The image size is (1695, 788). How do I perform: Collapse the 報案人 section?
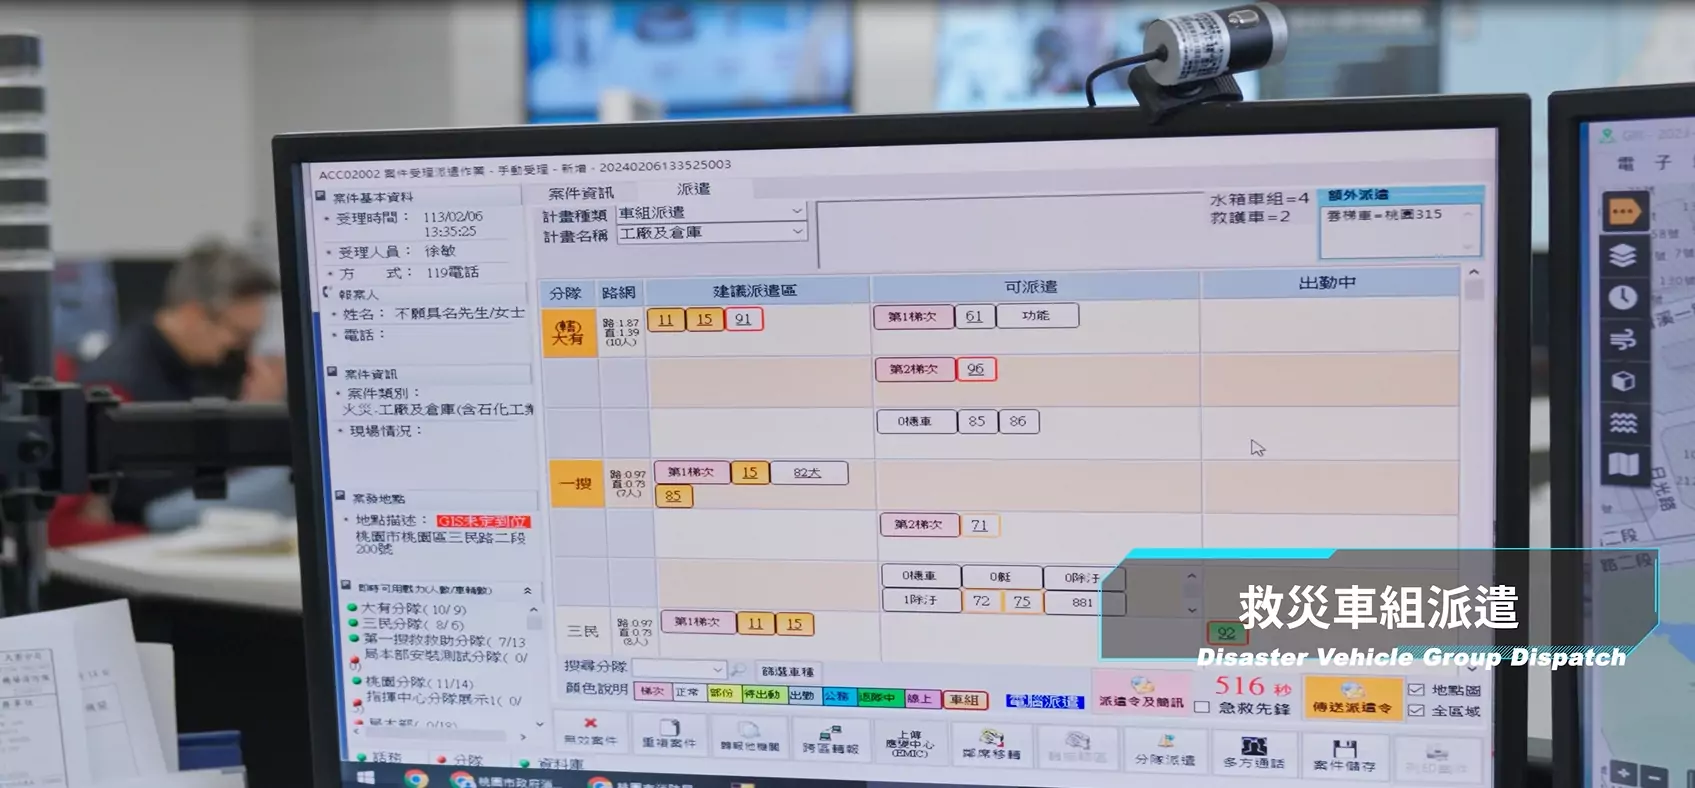click(x=326, y=293)
